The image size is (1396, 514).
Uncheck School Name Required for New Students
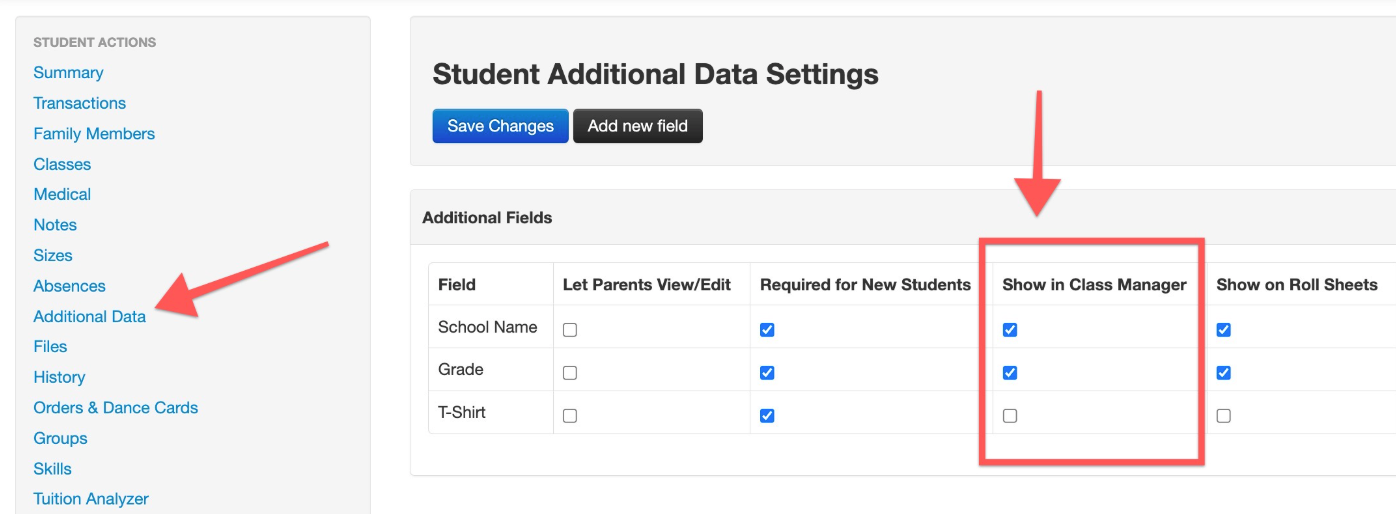tap(767, 330)
